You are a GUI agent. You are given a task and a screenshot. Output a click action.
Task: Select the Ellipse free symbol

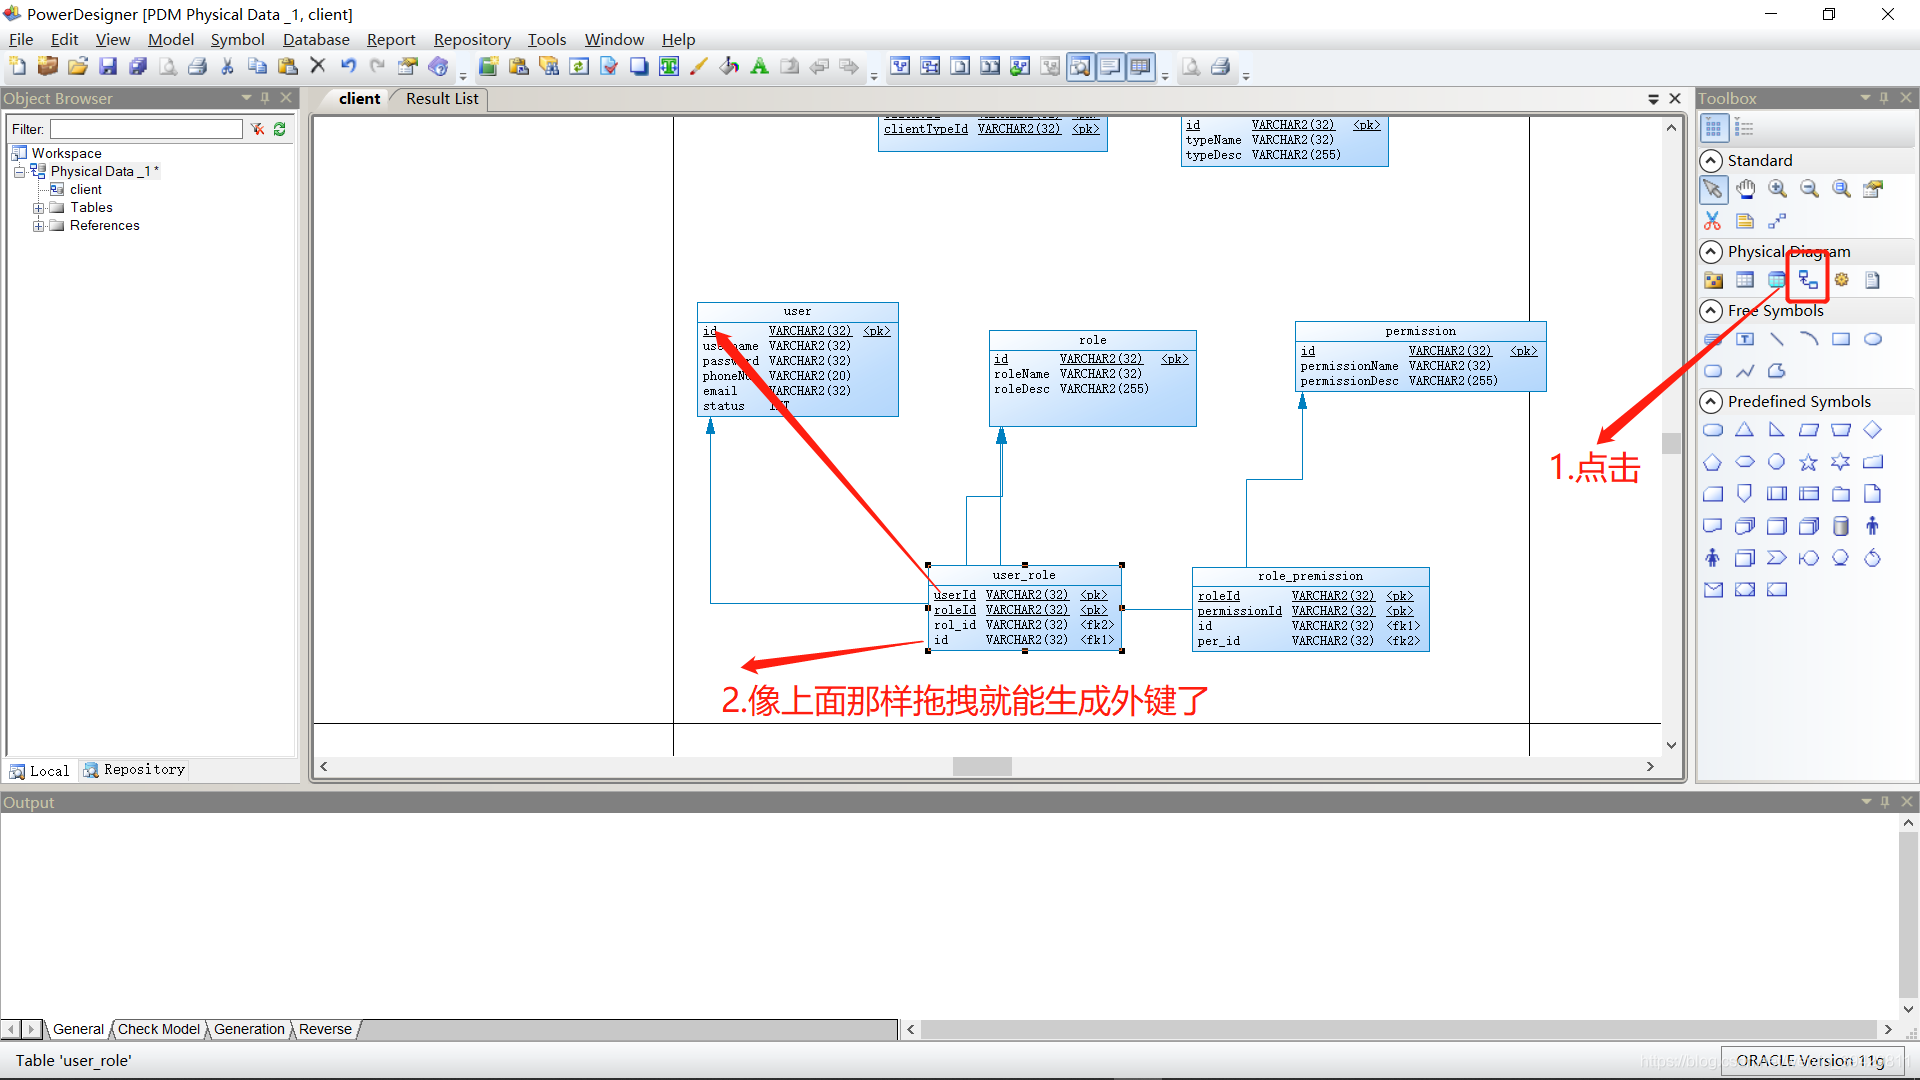(1873, 339)
